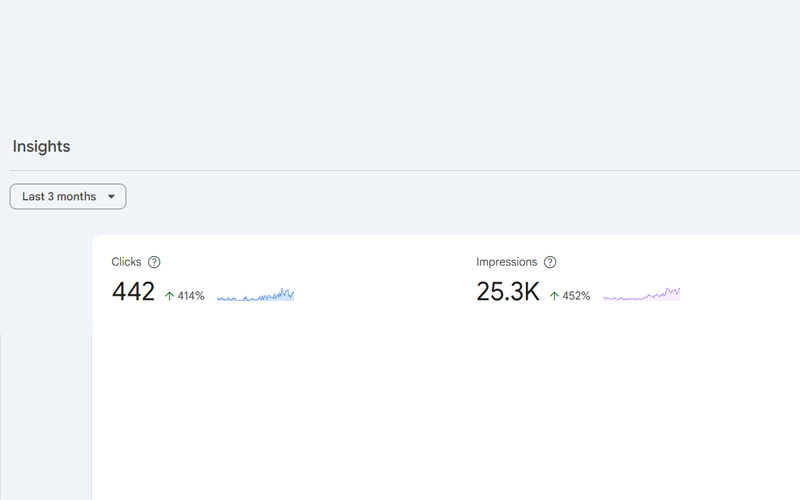Select the Clicks metric label

[126, 262]
